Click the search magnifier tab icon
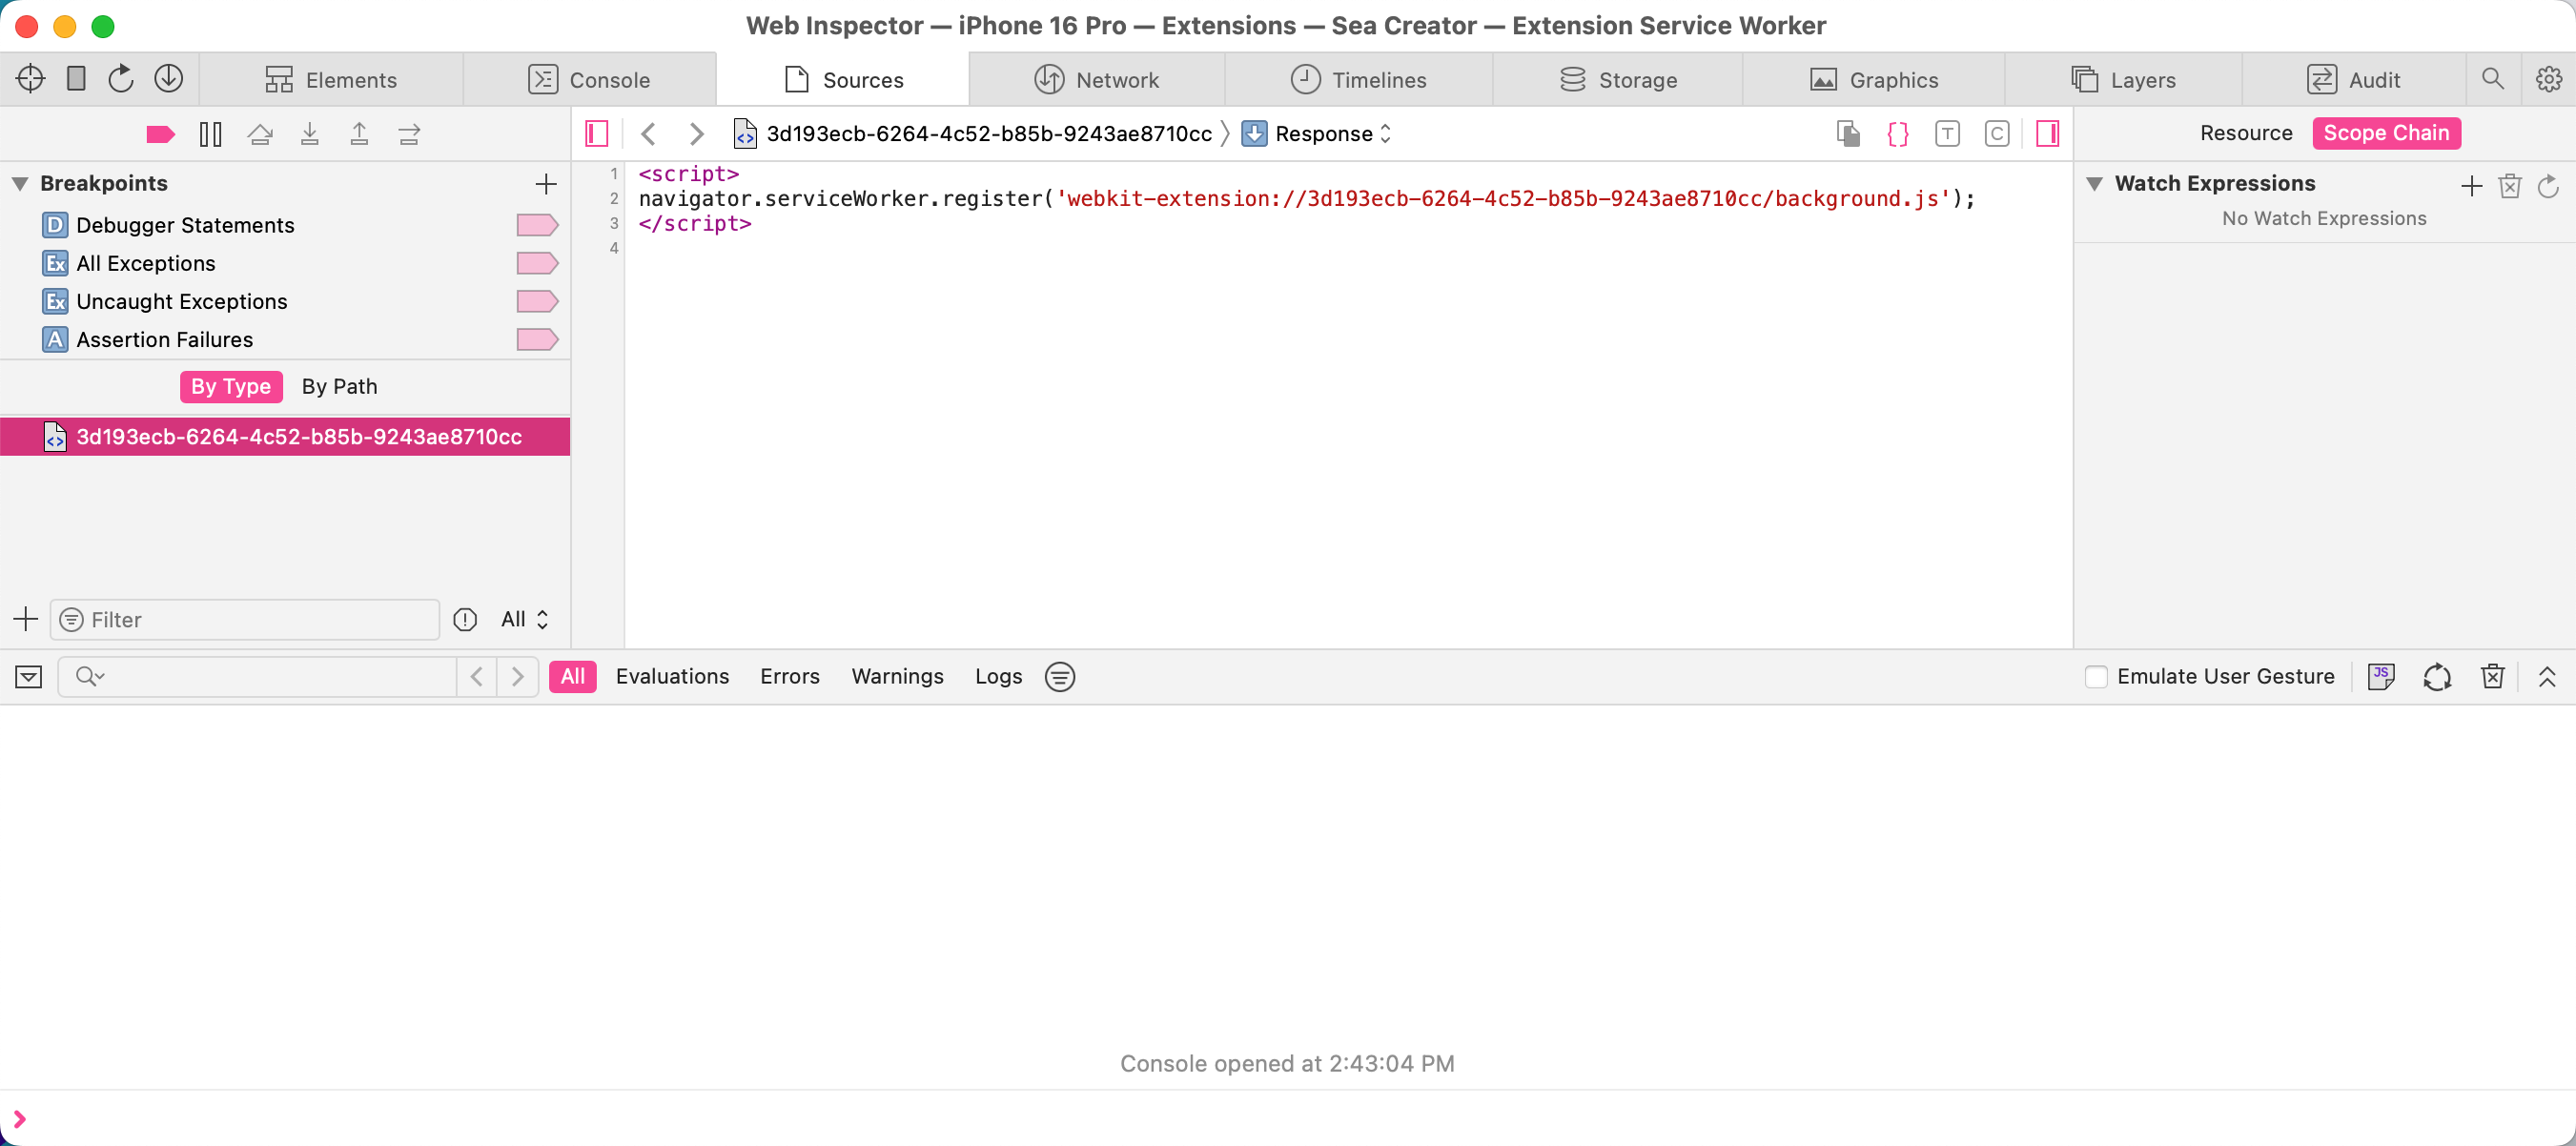 tap(2492, 79)
